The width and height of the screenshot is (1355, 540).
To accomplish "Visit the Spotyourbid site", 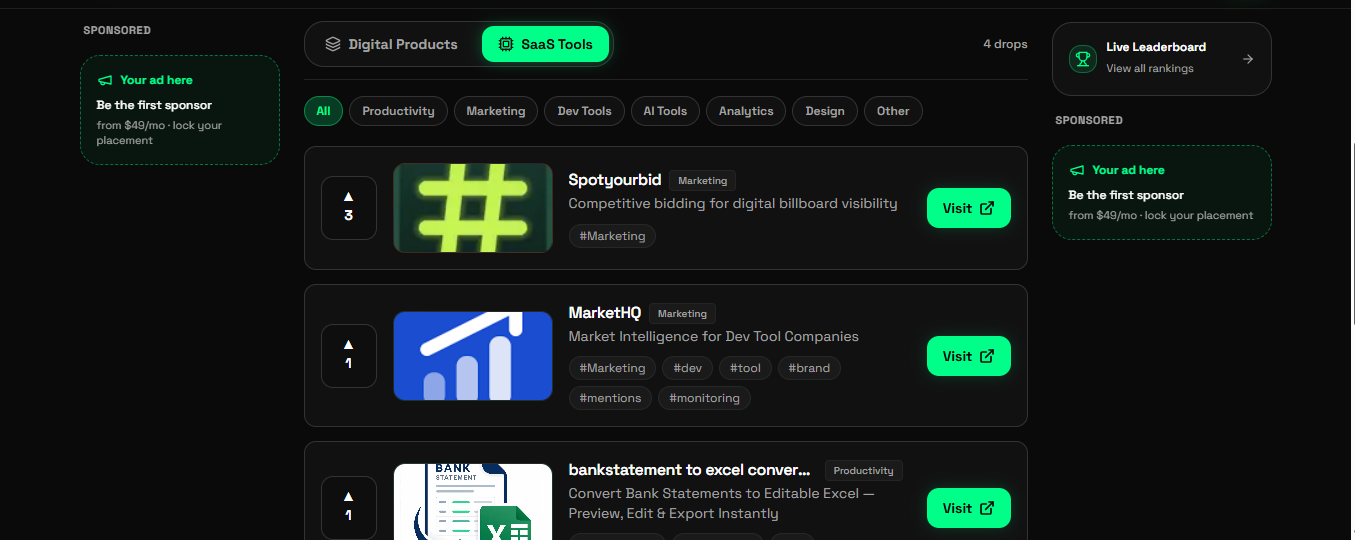I will click(969, 208).
